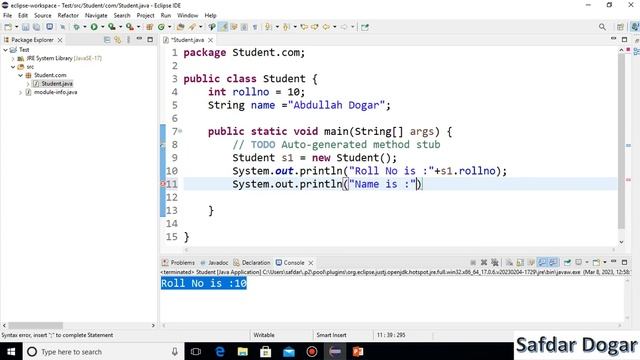Image resolution: width=640 pixels, height=360 pixels.
Task: Collapse the Test project node
Action: point(5,50)
